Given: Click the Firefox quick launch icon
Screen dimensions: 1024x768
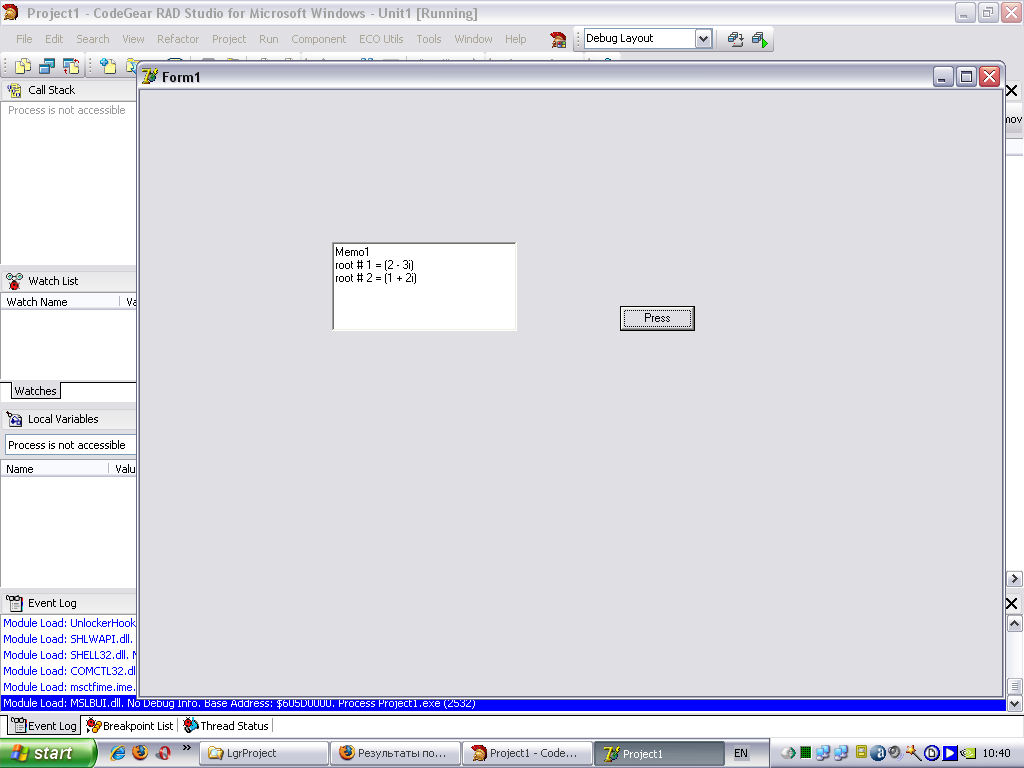Looking at the screenshot, I should [x=140, y=753].
